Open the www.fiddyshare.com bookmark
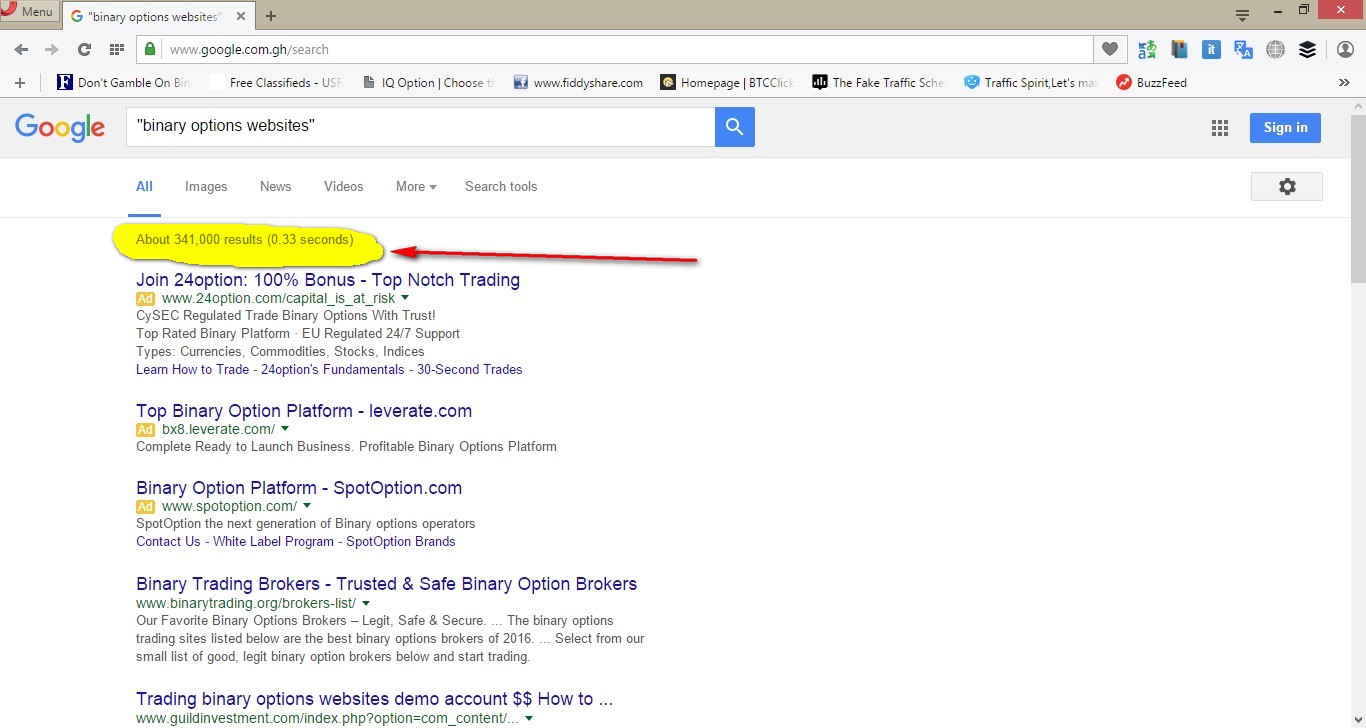 coord(578,83)
